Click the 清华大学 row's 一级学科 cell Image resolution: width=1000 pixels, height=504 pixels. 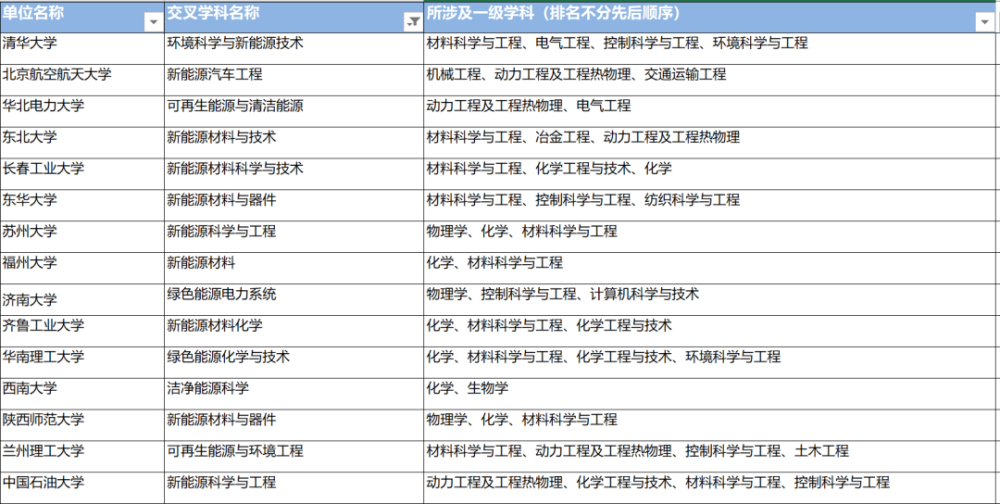(x=709, y=48)
